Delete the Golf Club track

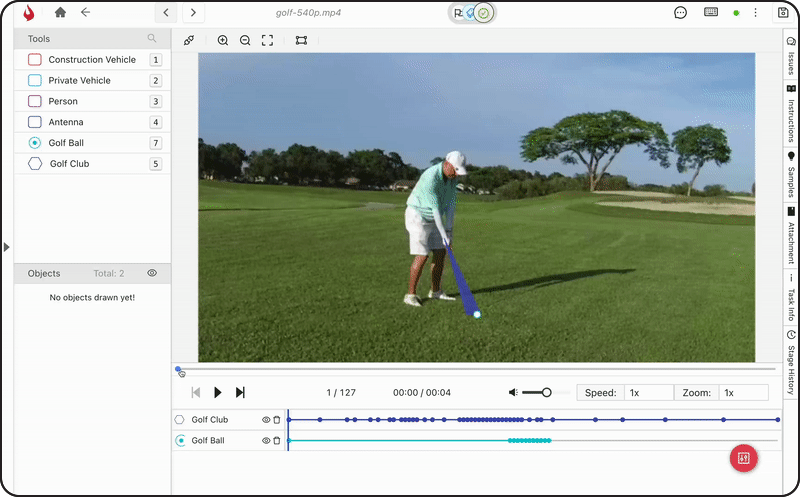pyautogui.click(x=277, y=420)
